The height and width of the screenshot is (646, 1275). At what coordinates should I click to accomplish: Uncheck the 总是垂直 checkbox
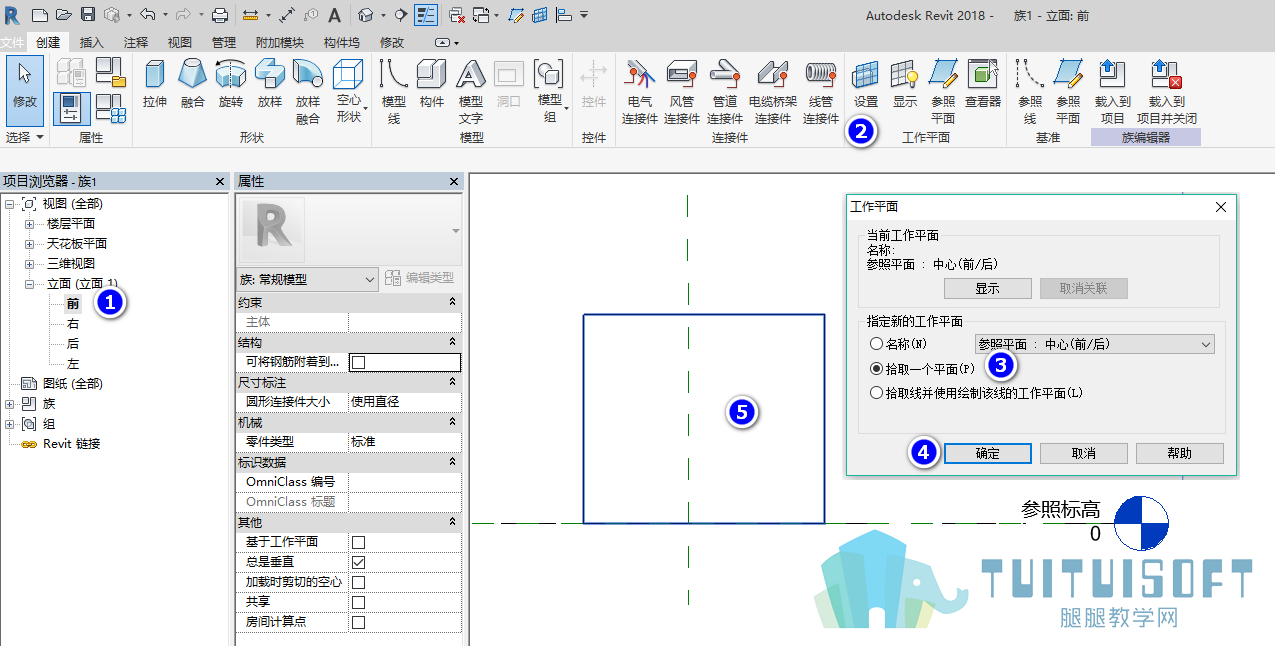358,562
